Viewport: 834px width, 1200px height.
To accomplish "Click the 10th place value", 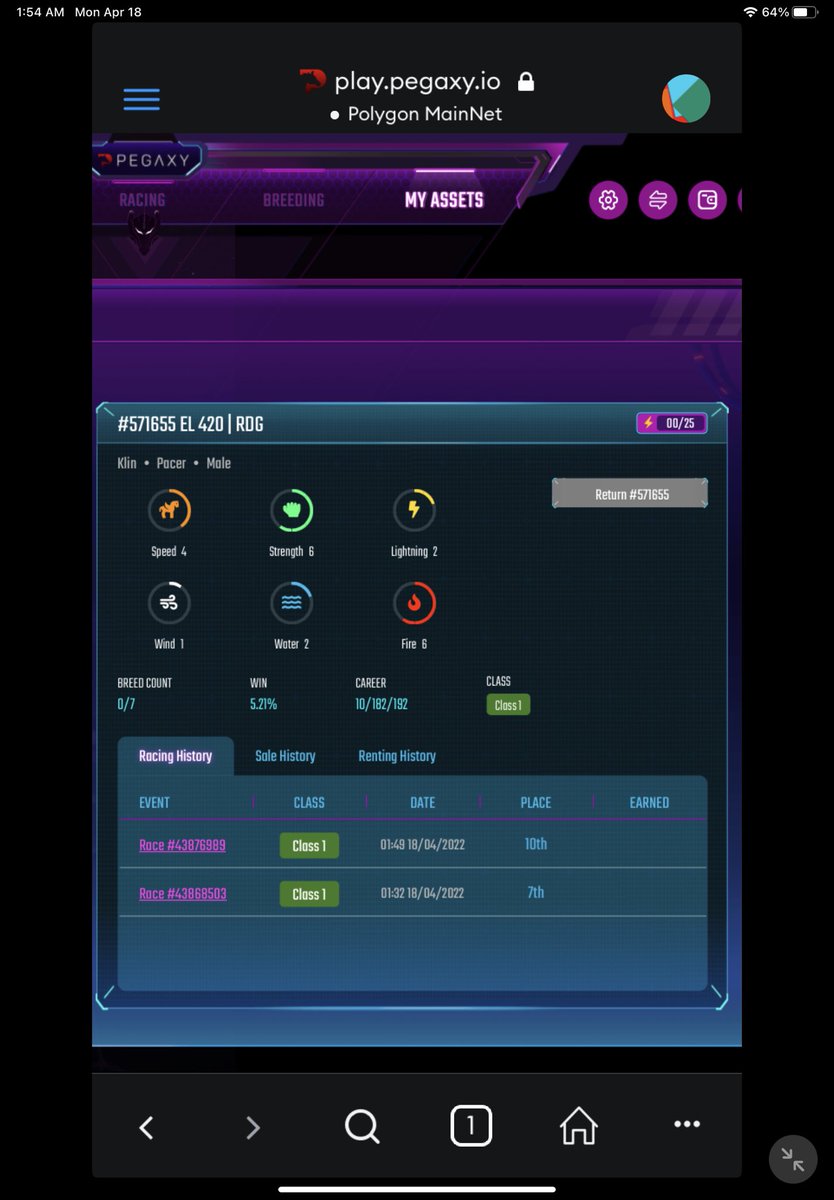I will click(536, 844).
